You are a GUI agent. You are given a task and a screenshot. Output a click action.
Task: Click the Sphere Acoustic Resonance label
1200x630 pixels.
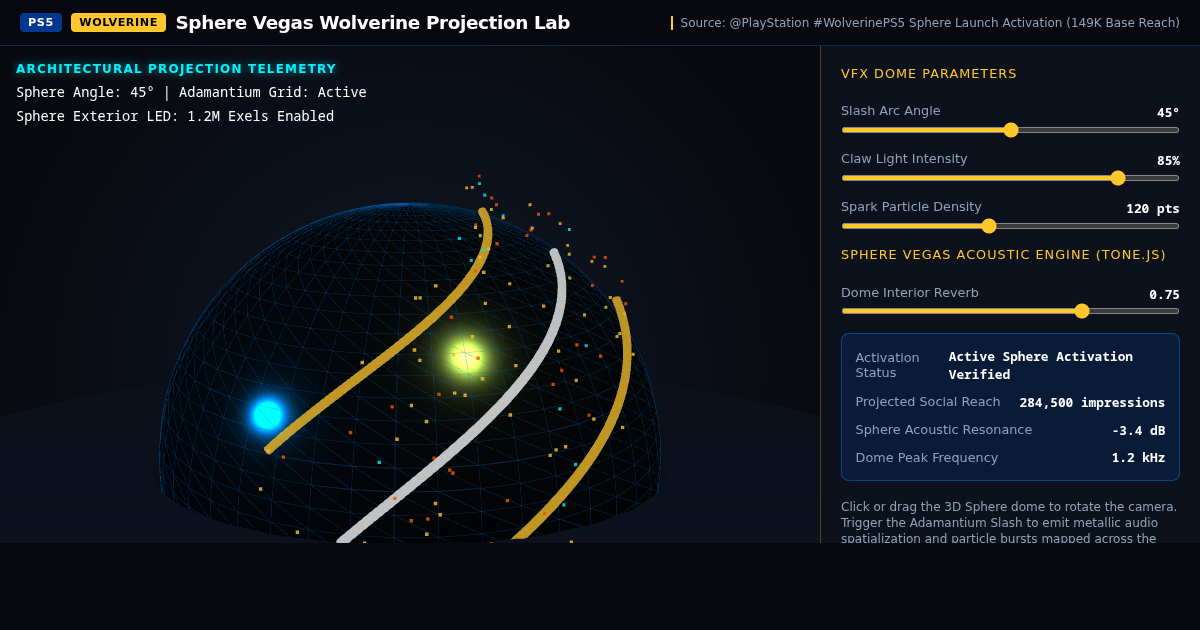pos(944,430)
